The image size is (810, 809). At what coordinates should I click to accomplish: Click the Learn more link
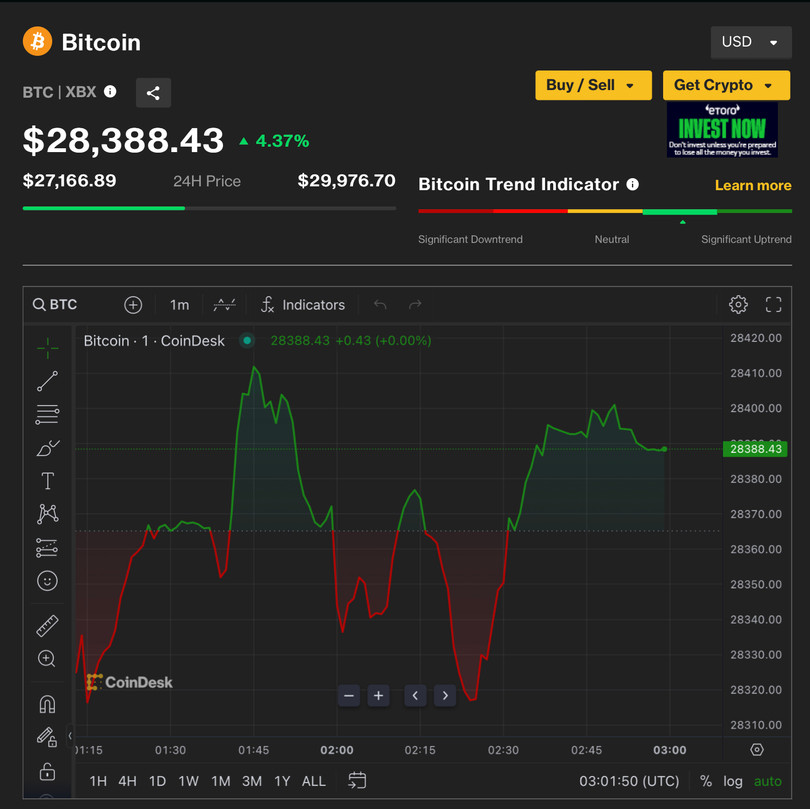click(753, 185)
